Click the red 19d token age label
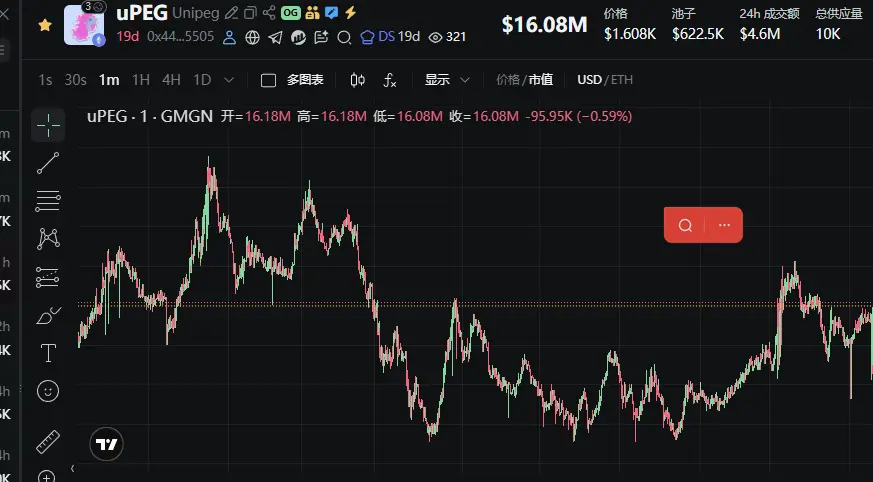 click(127, 37)
